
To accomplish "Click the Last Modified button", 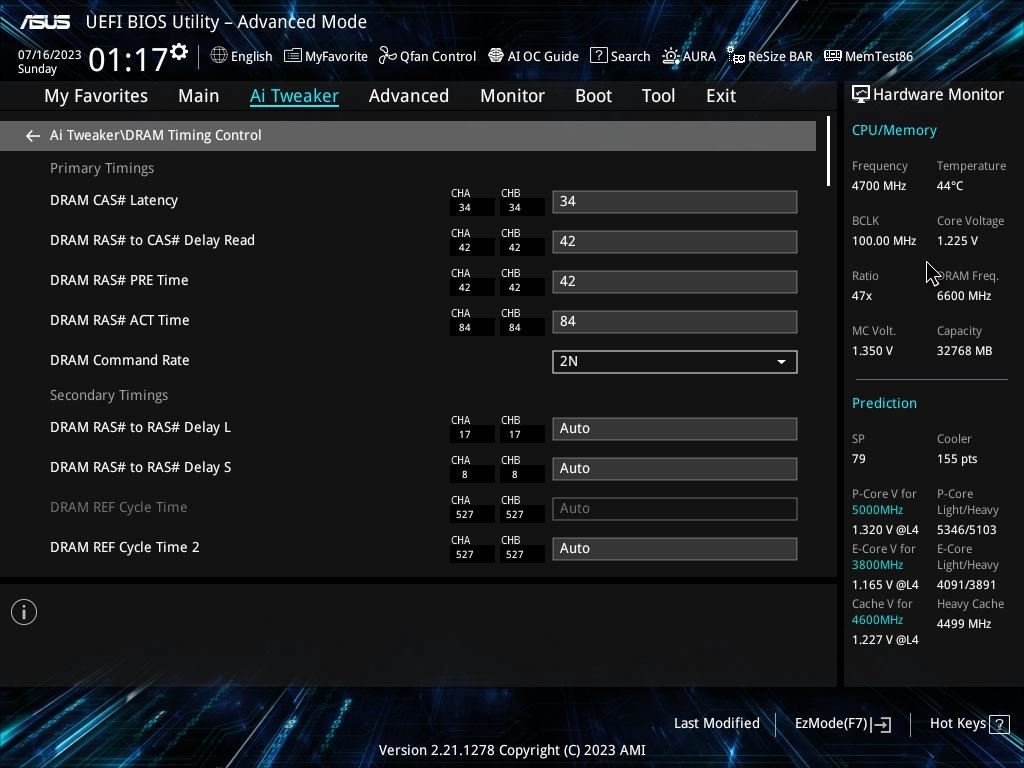I will tap(716, 724).
